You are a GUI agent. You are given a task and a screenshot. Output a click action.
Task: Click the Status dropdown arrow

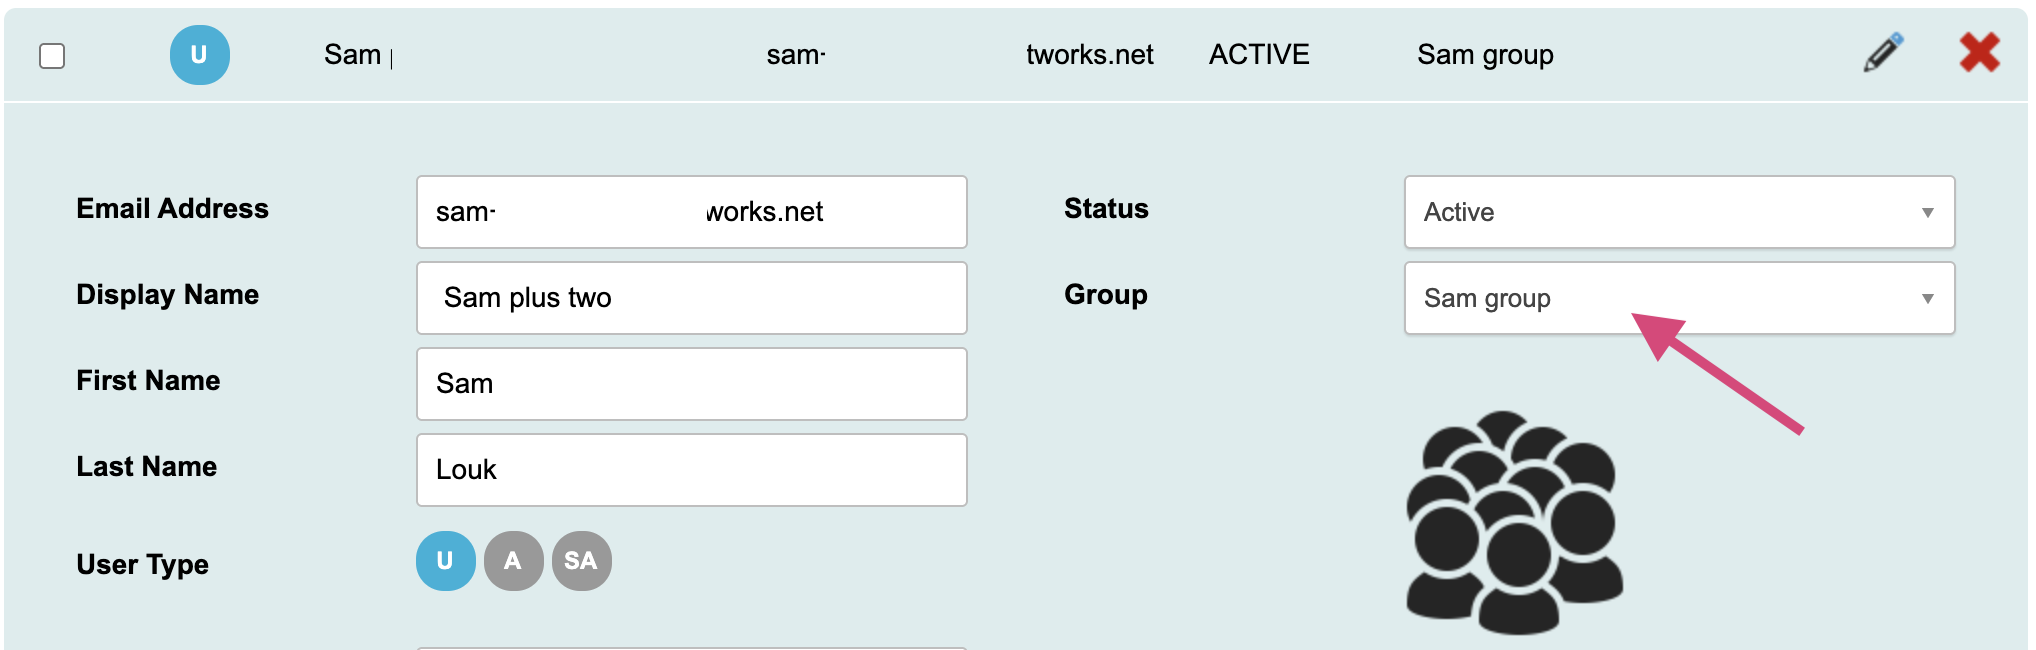point(1927,212)
